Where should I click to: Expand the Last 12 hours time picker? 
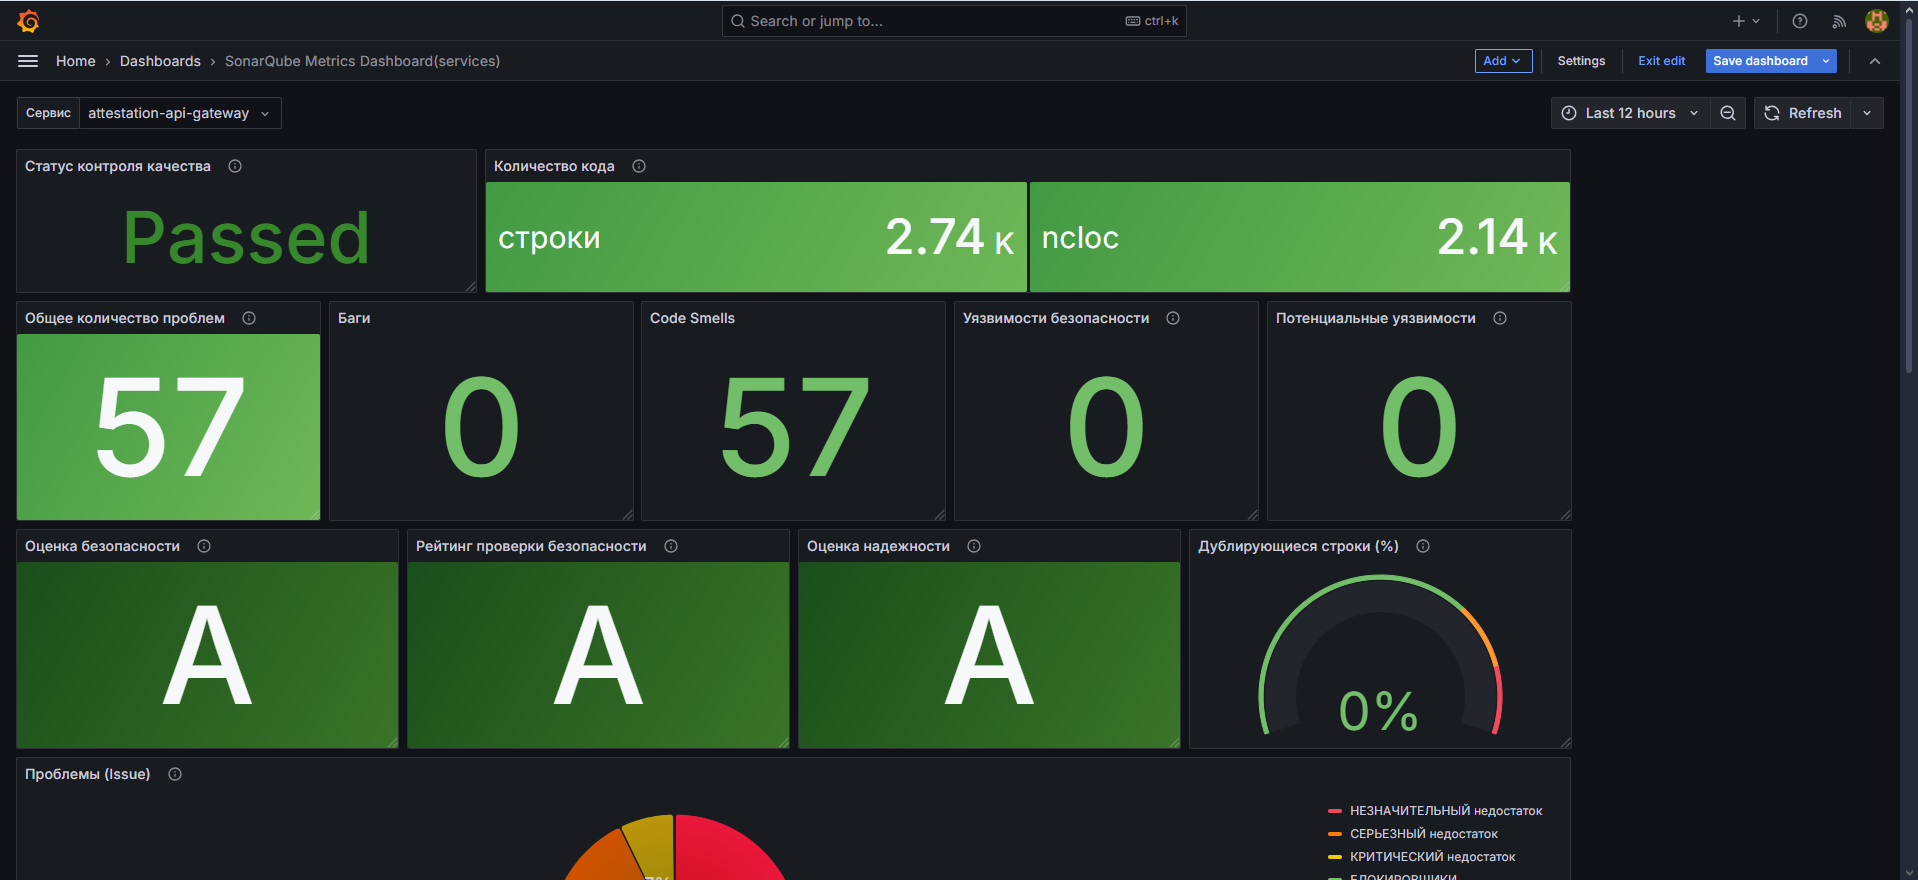click(x=1630, y=113)
